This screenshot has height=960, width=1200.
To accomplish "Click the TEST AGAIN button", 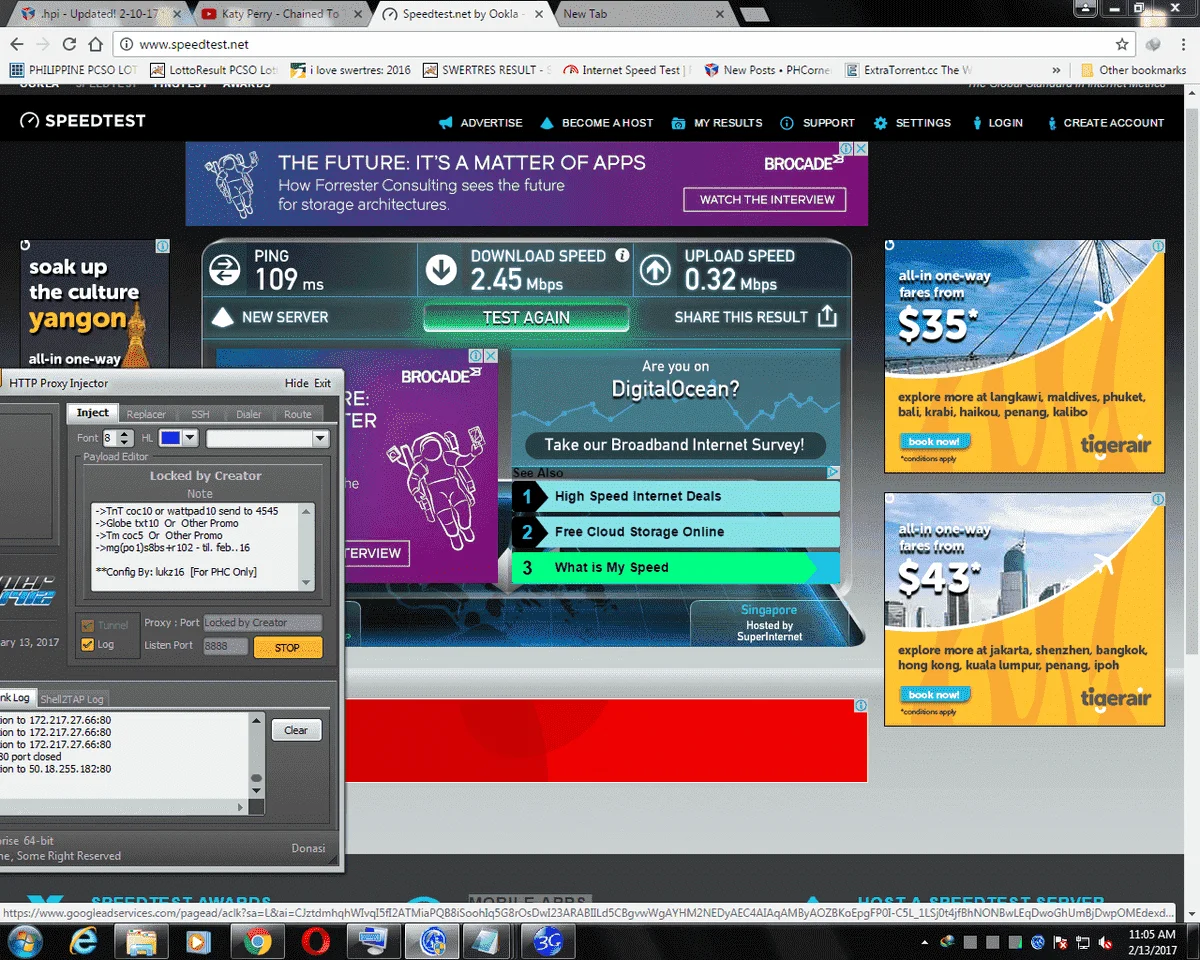I will (x=526, y=317).
